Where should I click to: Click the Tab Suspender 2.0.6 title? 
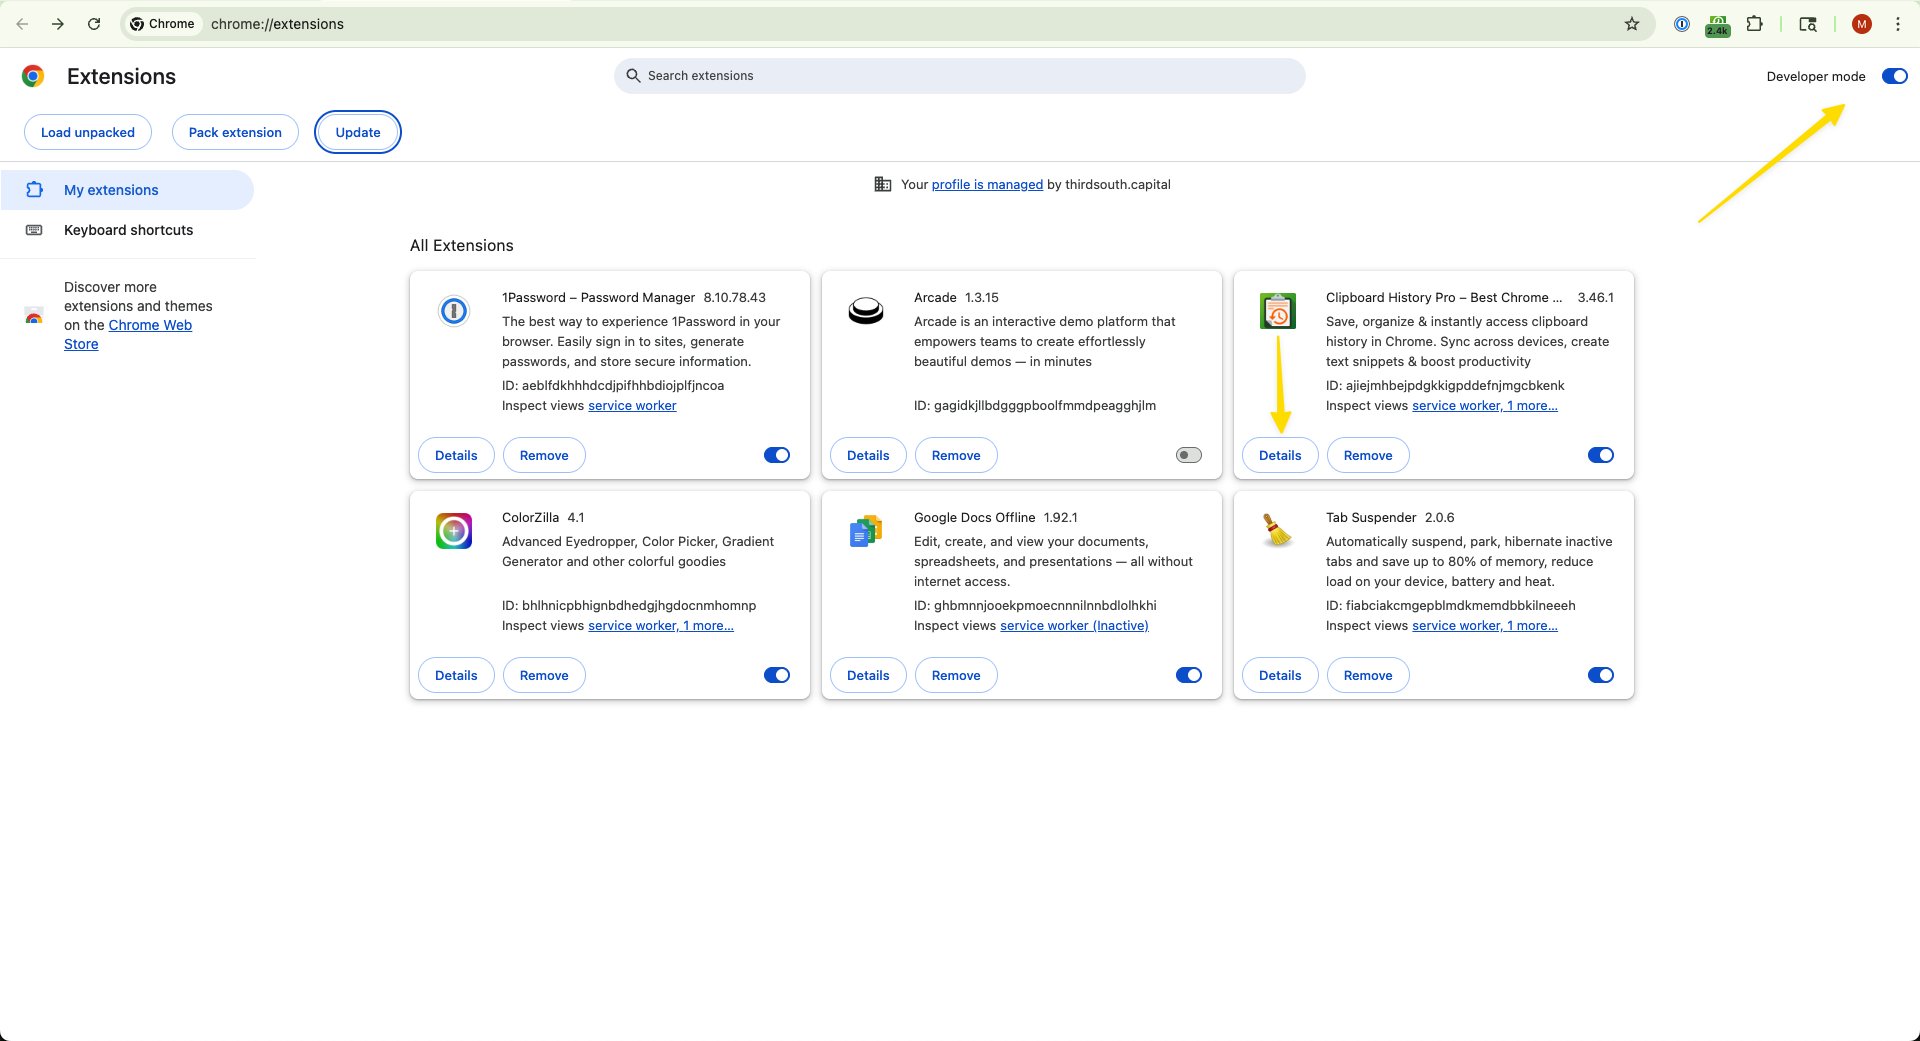point(1390,517)
